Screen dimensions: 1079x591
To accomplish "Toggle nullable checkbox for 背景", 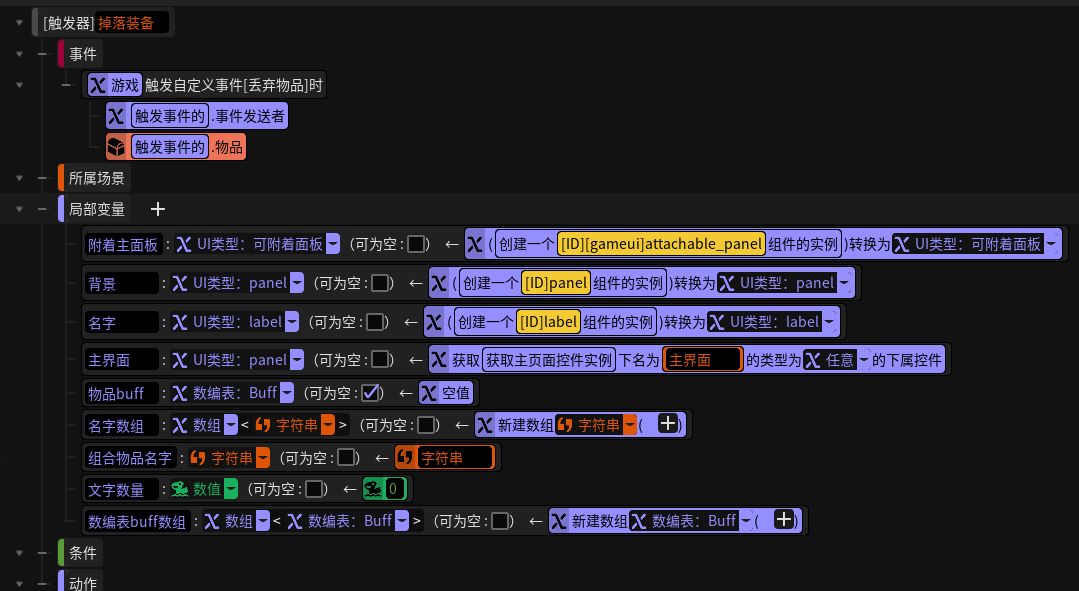I will 380,283.
